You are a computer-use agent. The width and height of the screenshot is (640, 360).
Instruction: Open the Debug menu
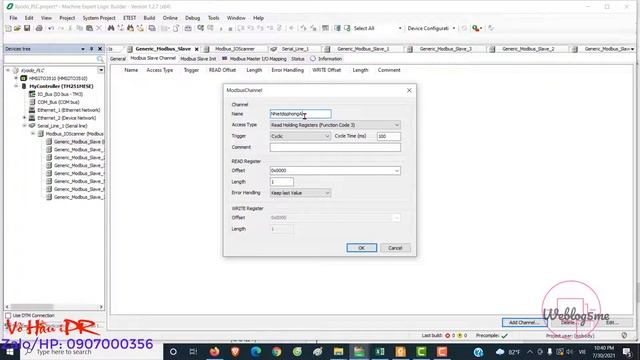(193, 18)
